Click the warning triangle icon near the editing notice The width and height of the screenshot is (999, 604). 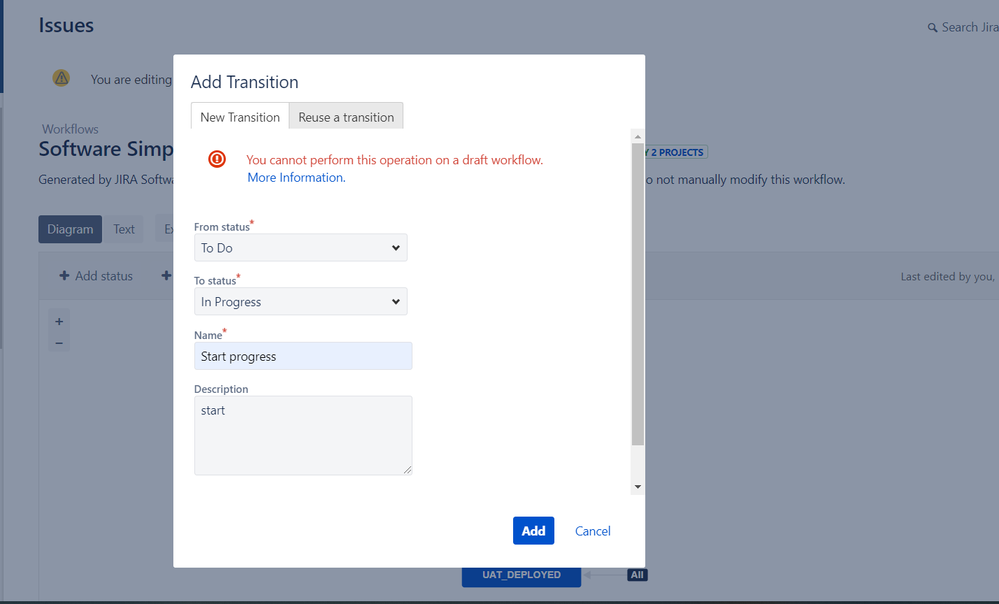61,78
